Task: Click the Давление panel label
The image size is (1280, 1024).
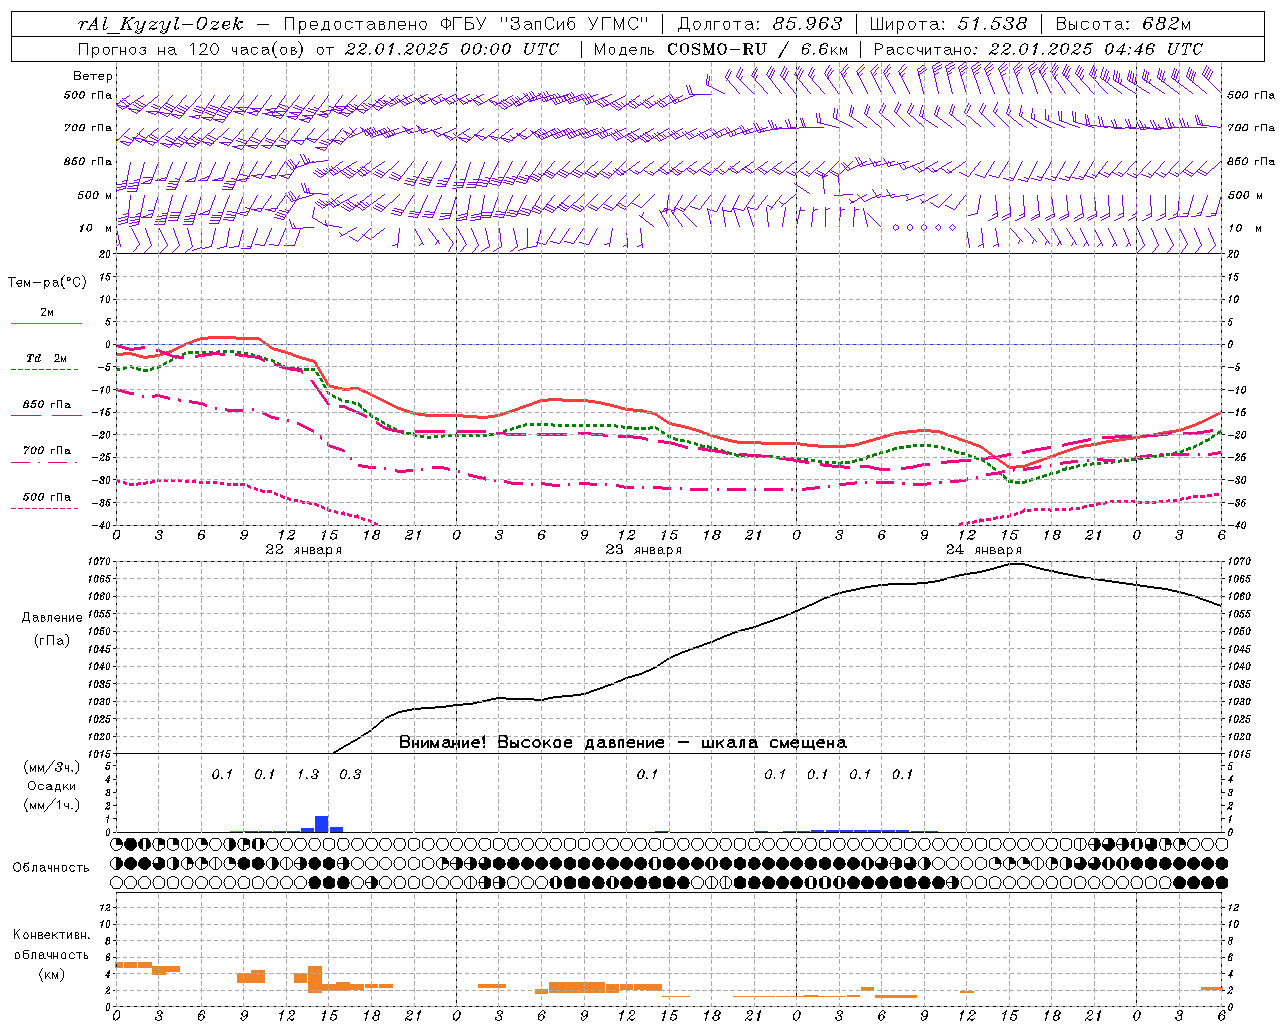Action: pyautogui.click(x=52, y=618)
